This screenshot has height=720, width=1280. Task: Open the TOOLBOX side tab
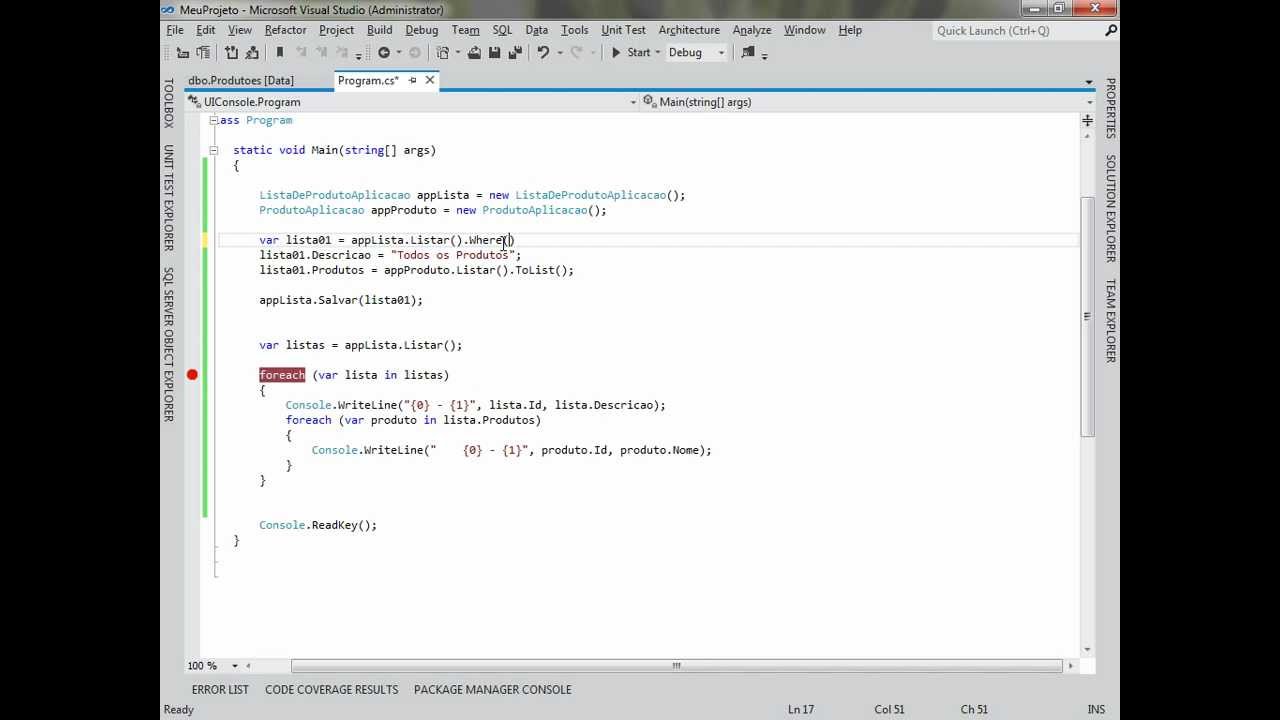point(168,103)
